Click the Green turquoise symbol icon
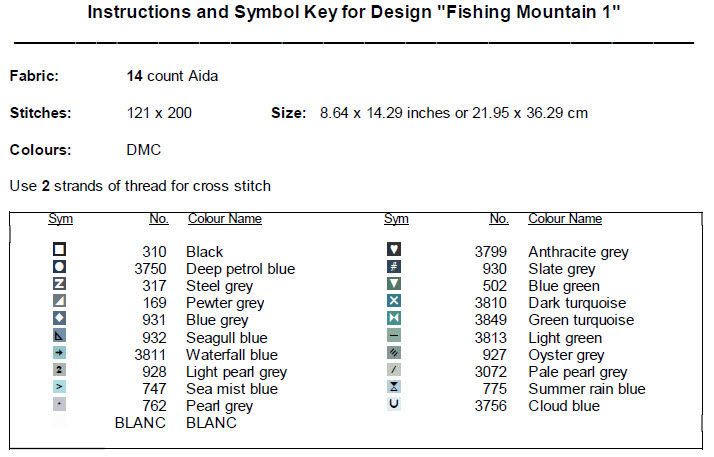Viewport: 714px width, 457px height. 394,319
